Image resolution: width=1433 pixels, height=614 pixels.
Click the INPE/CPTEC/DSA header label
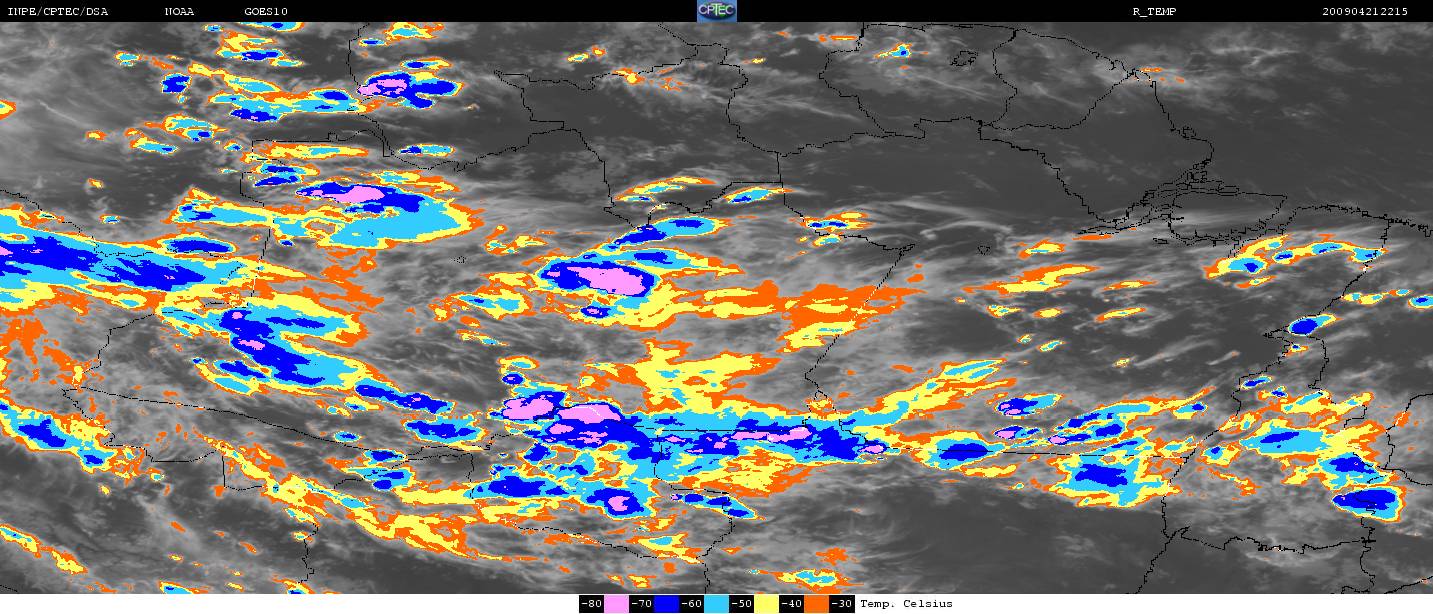57,12
